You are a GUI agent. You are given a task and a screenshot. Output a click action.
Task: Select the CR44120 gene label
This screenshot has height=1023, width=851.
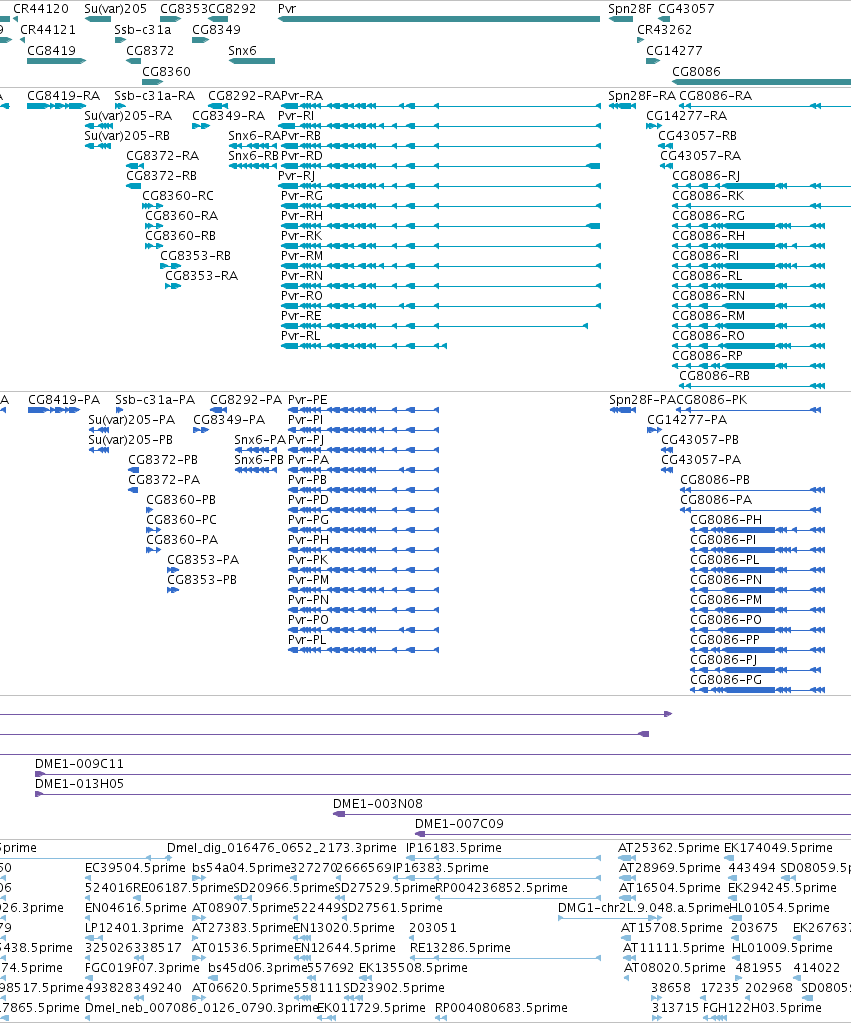pyautogui.click(x=40, y=8)
